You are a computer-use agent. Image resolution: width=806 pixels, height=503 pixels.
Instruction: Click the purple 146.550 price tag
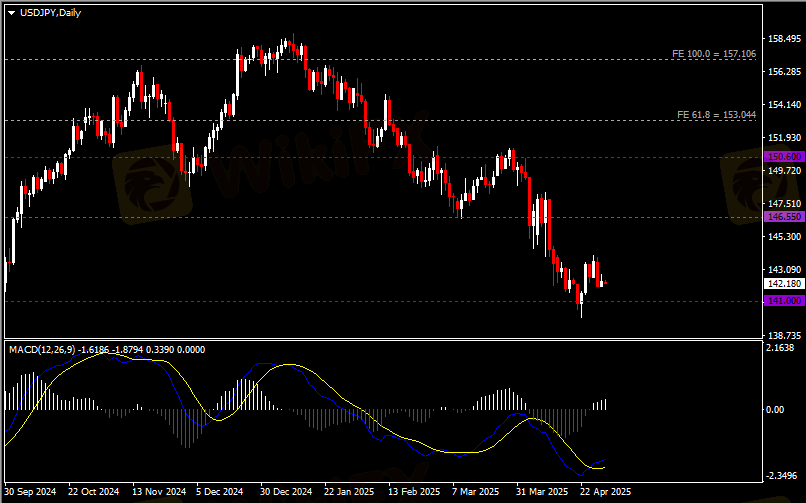783,217
